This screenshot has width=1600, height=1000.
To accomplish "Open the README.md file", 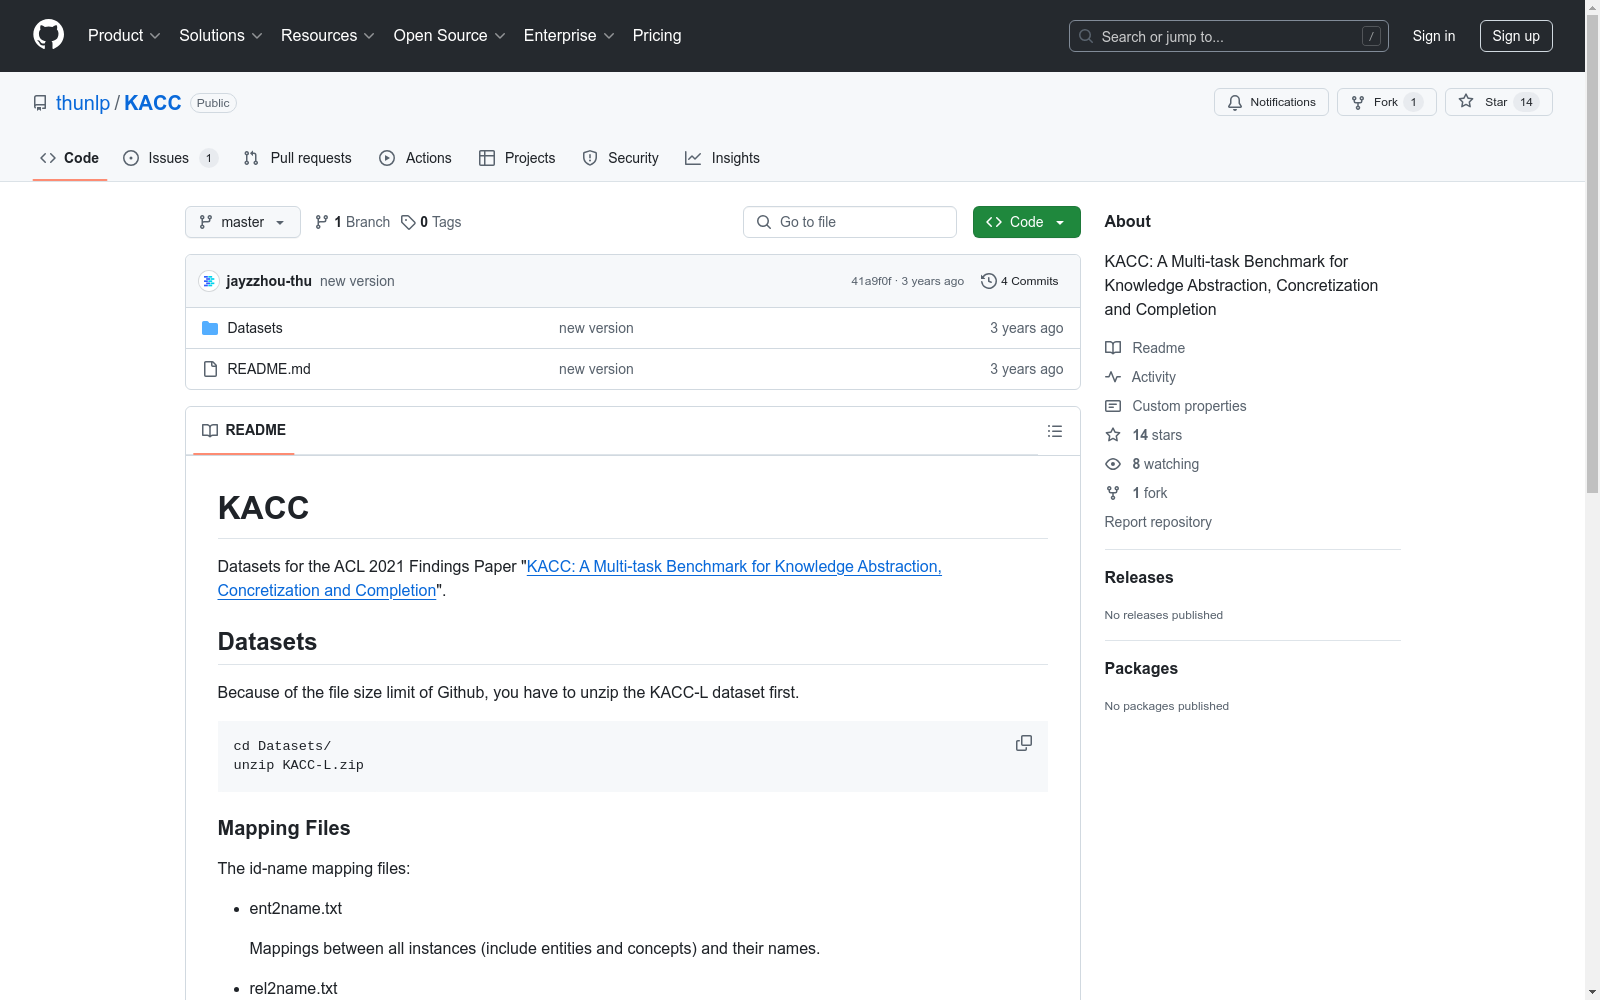I will click(x=269, y=369).
